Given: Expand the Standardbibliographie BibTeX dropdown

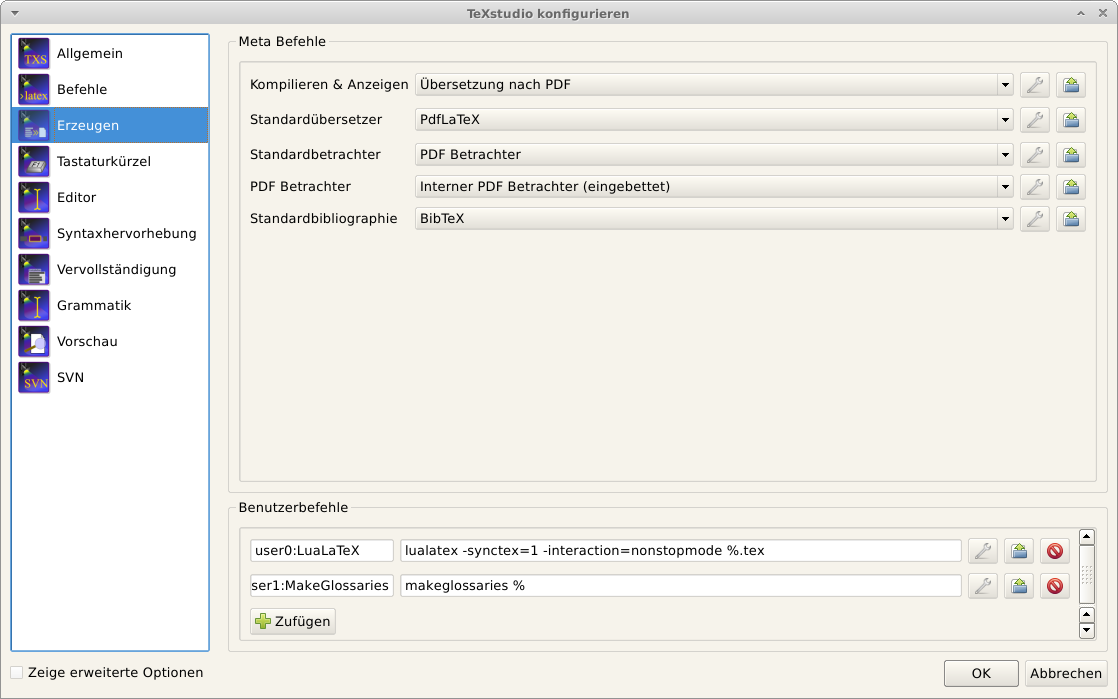Looking at the screenshot, I should click(x=714, y=219).
